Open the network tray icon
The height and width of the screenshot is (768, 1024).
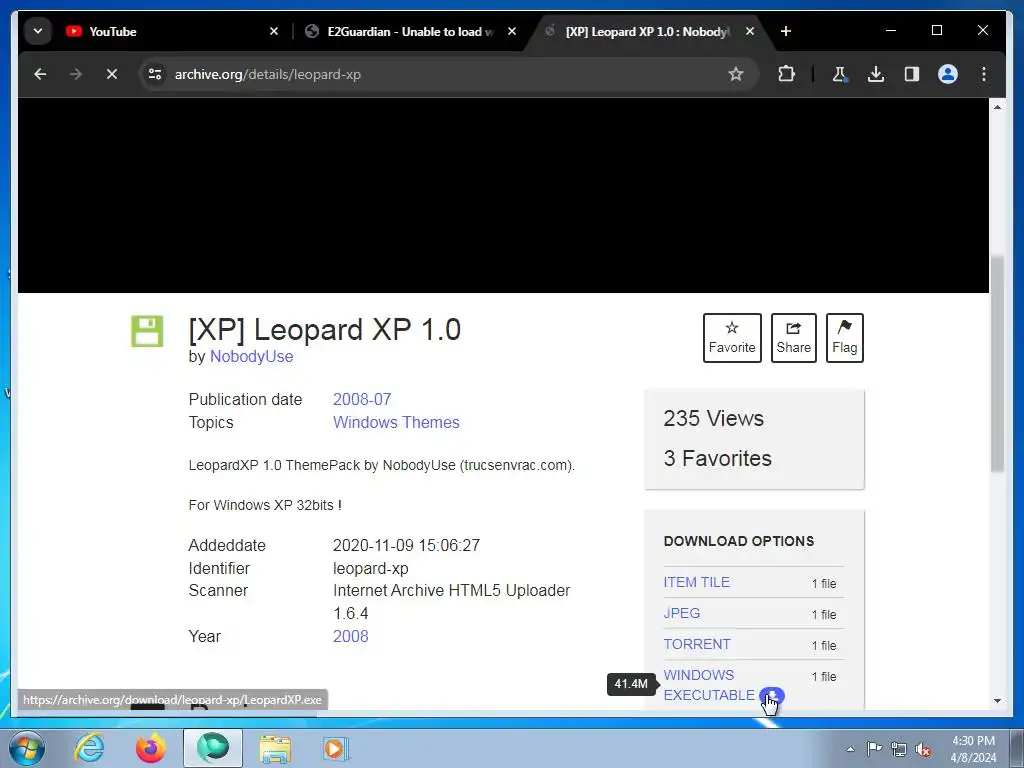(899, 749)
